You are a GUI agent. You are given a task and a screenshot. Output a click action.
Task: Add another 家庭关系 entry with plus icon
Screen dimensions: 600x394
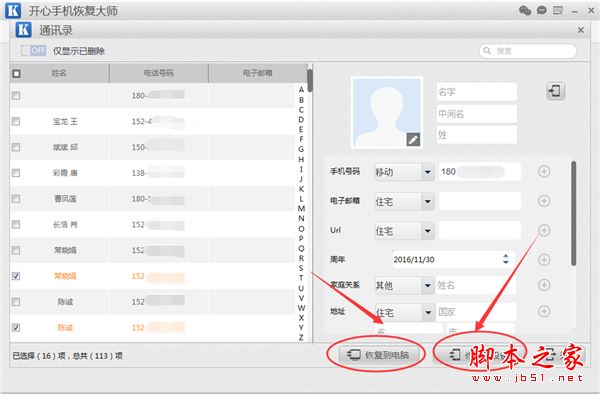click(544, 285)
